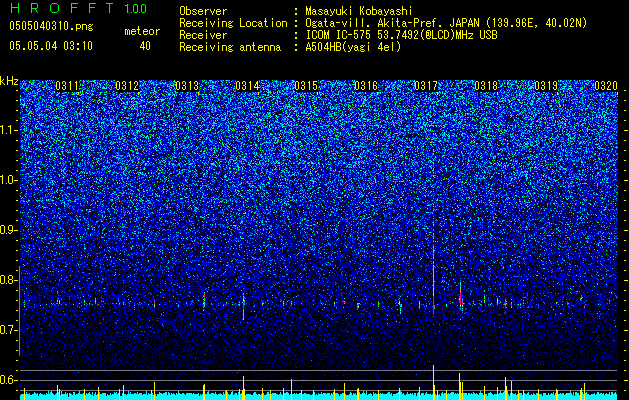Click the Ogata-vill. Akita-Pref. JAPAN location text

pyautogui.click(x=446, y=23)
